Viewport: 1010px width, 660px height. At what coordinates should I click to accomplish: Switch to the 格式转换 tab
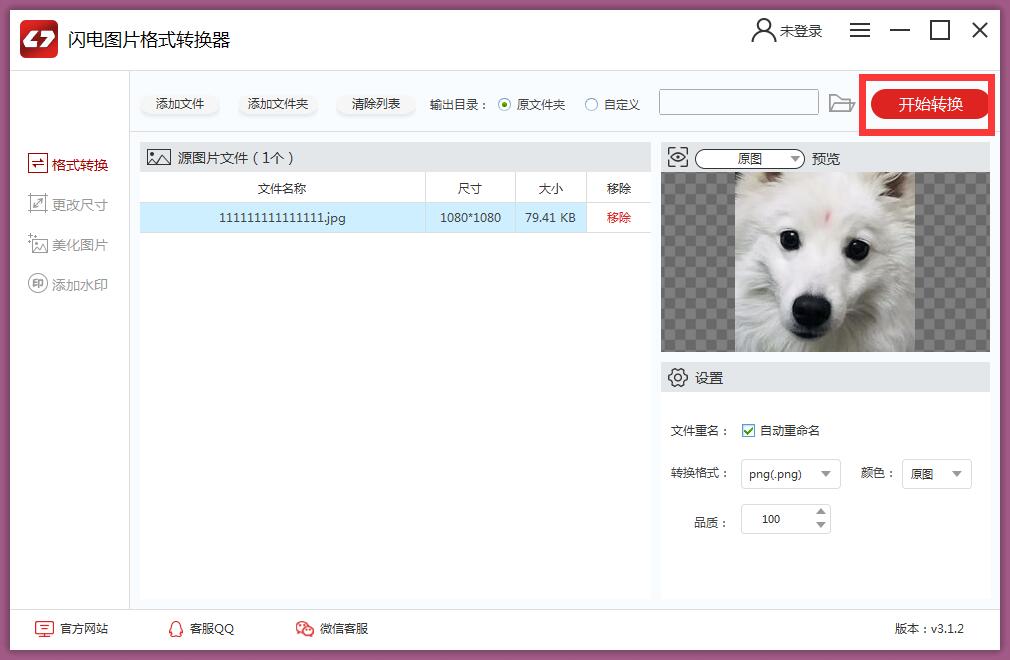coord(68,164)
